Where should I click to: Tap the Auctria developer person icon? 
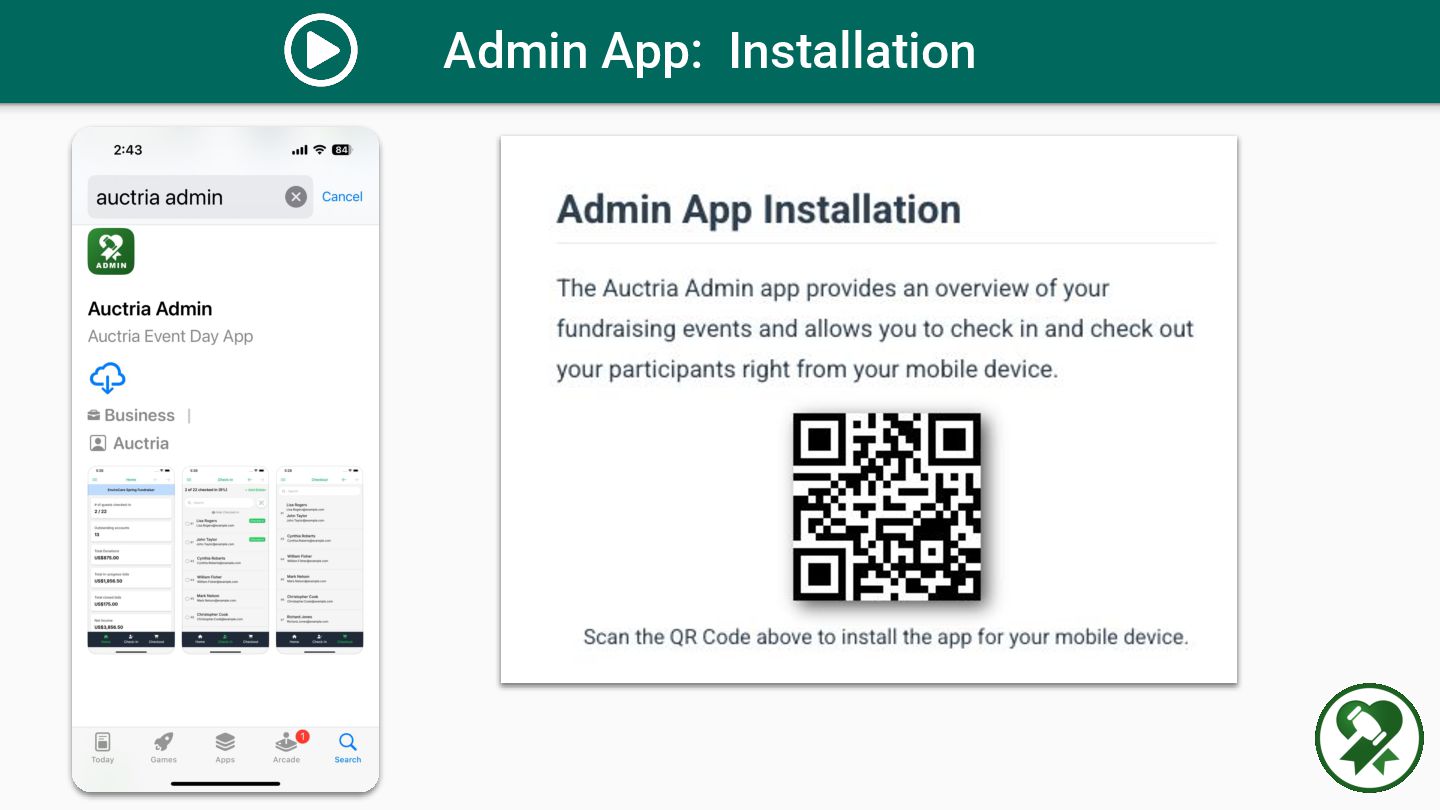coord(97,443)
